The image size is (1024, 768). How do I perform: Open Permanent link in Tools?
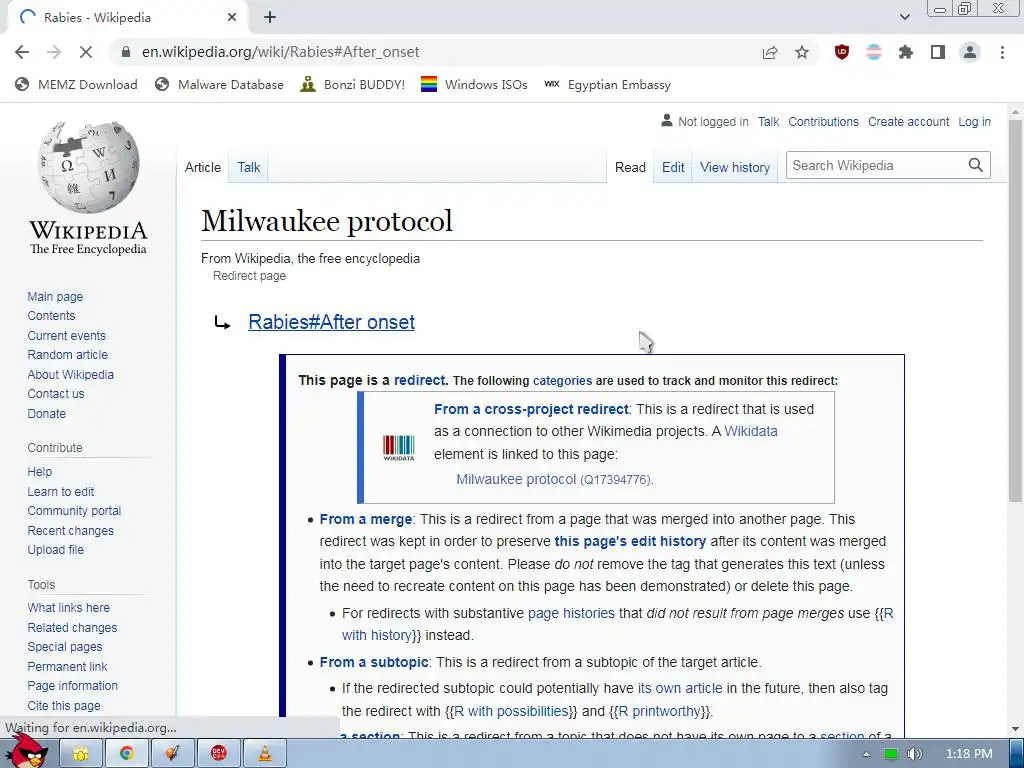pyautogui.click(x=67, y=666)
